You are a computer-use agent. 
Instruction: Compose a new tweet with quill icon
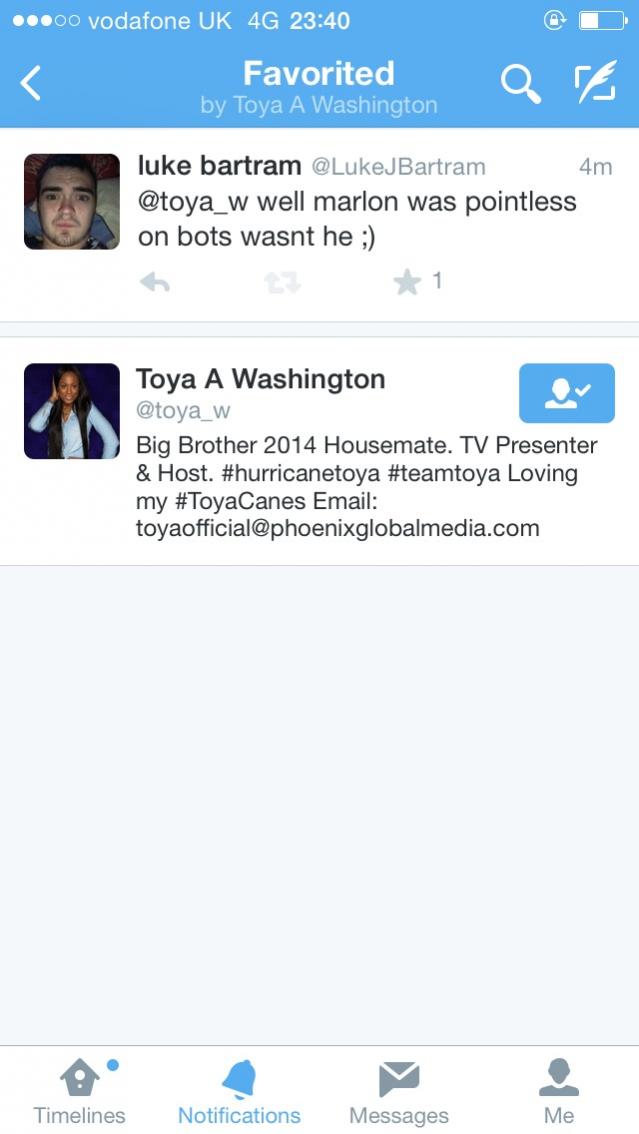pyautogui.click(x=596, y=80)
